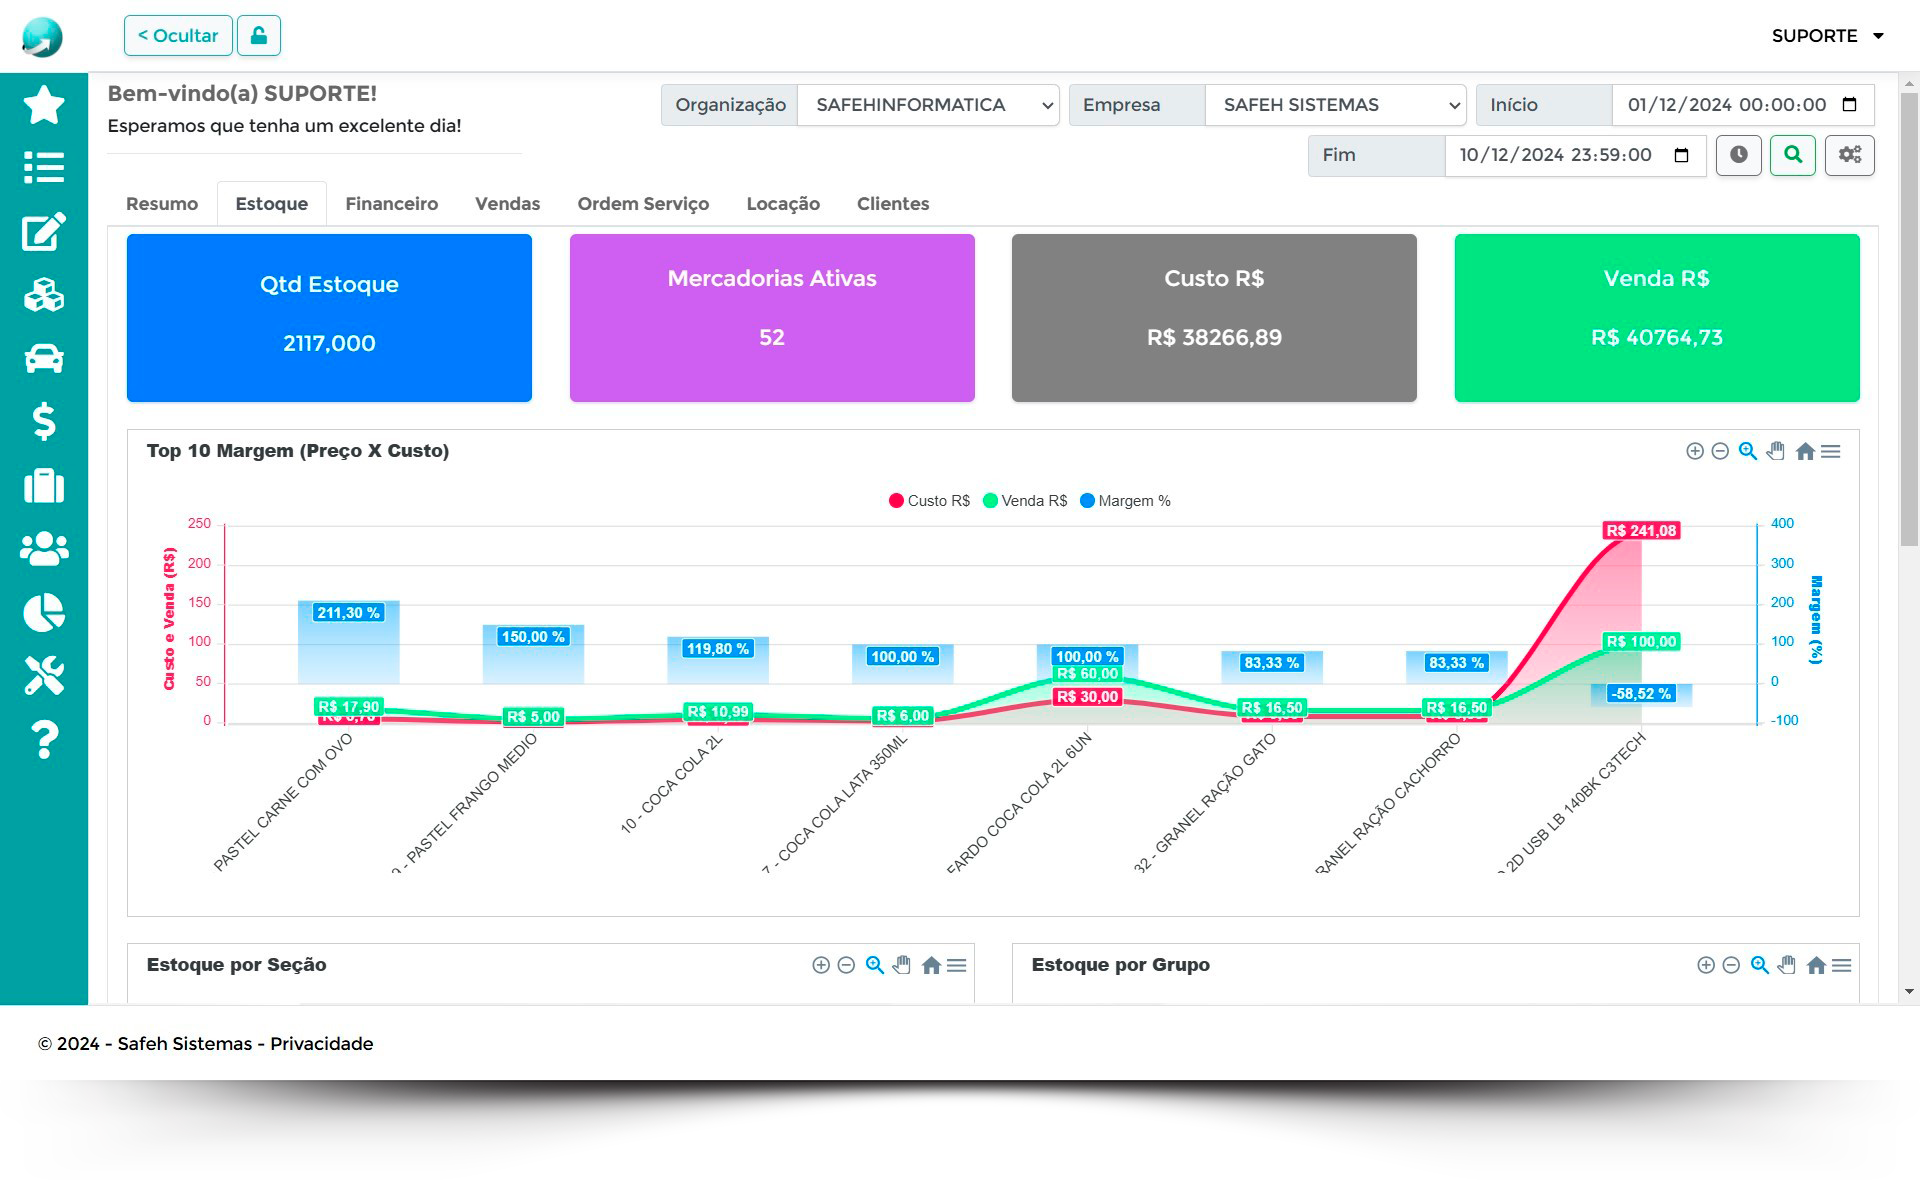Viewport: 1920px width, 1180px height.
Task: Click the Custo R$ gray card
Action: tap(1214, 318)
